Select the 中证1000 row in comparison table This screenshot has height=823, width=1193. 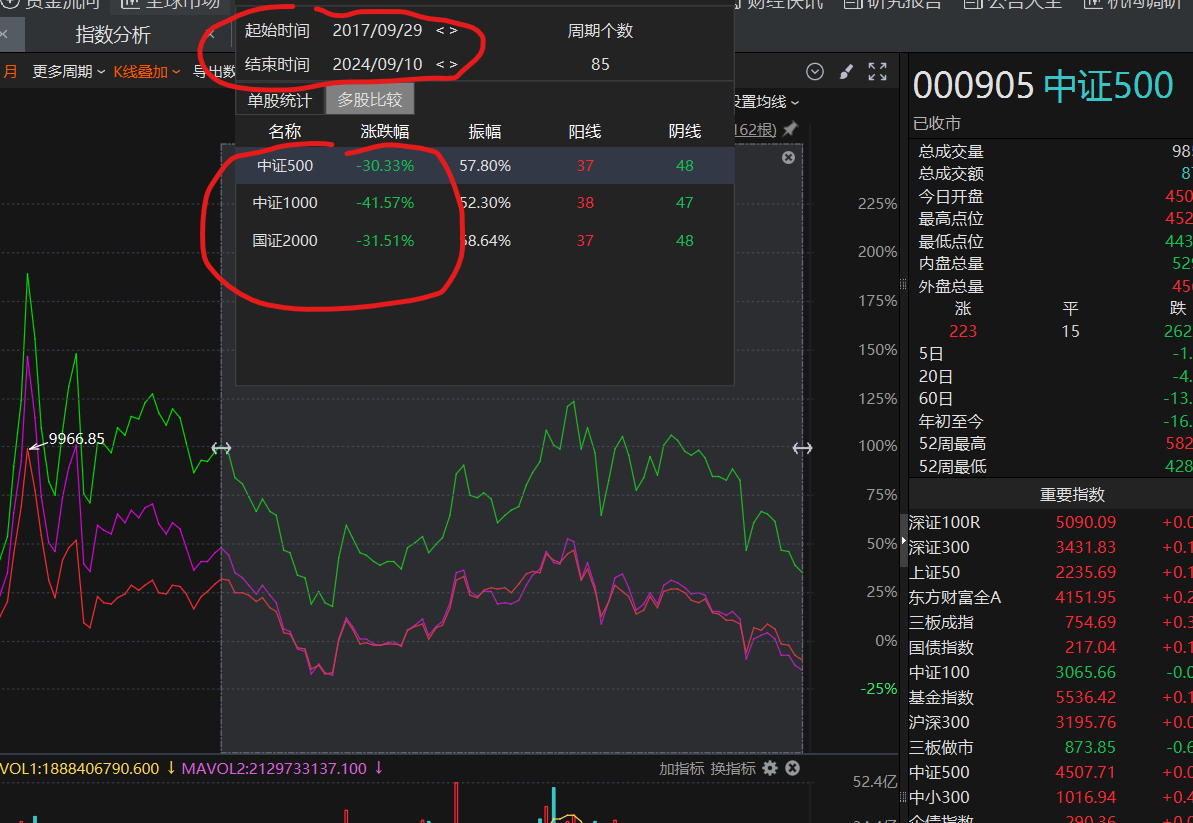[x=485, y=202]
